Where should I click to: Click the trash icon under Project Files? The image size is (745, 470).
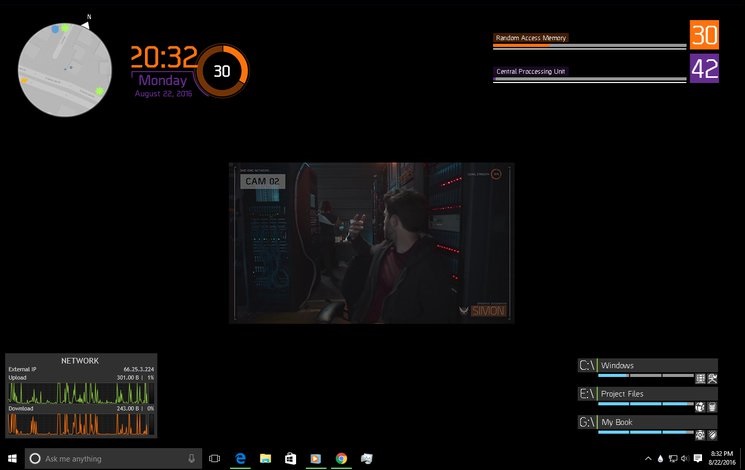pos(712,407)
